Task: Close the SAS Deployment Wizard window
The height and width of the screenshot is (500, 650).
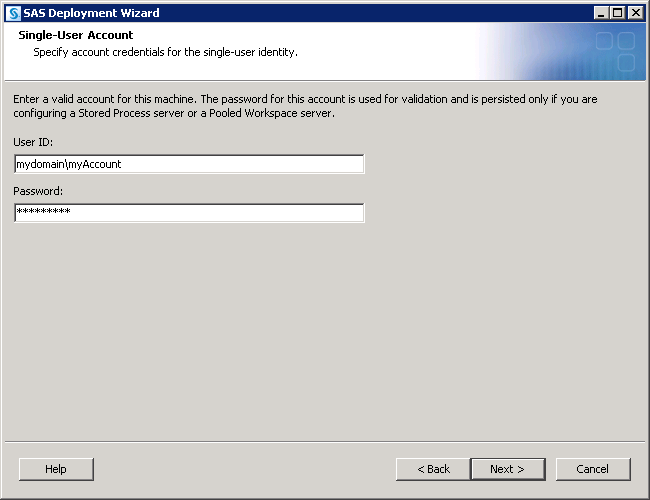Action: pyautogui.click(x=635, y=13)
